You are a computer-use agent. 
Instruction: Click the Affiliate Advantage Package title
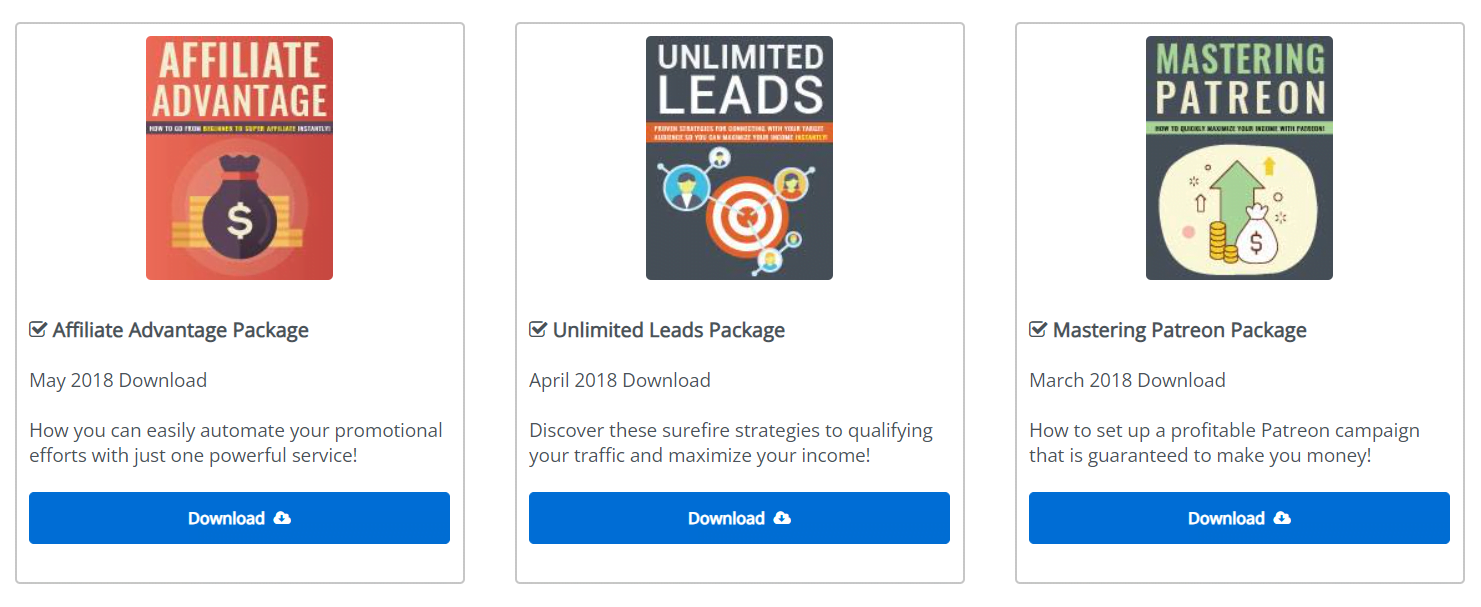pos(180,330)
